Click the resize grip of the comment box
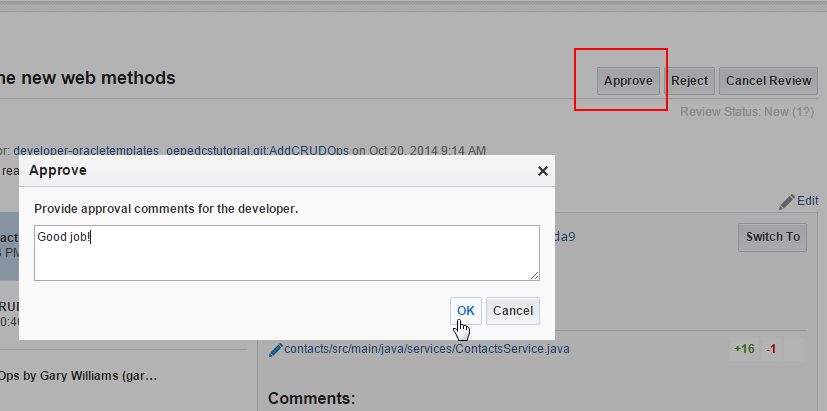Screen dimensions: 827x411 click(x=535, y=275)
